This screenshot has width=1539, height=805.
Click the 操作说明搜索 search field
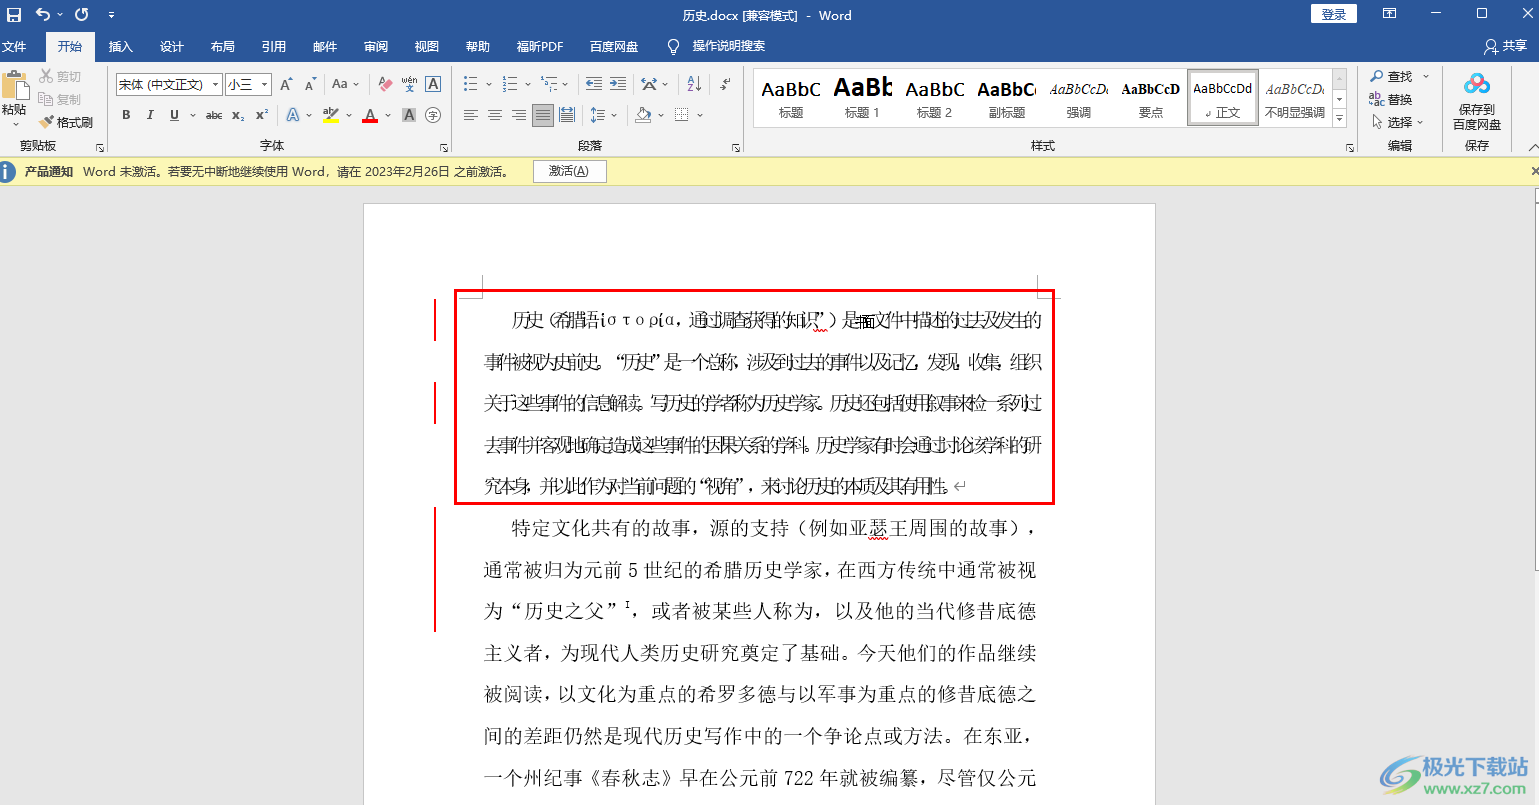[x=729, y=47]
